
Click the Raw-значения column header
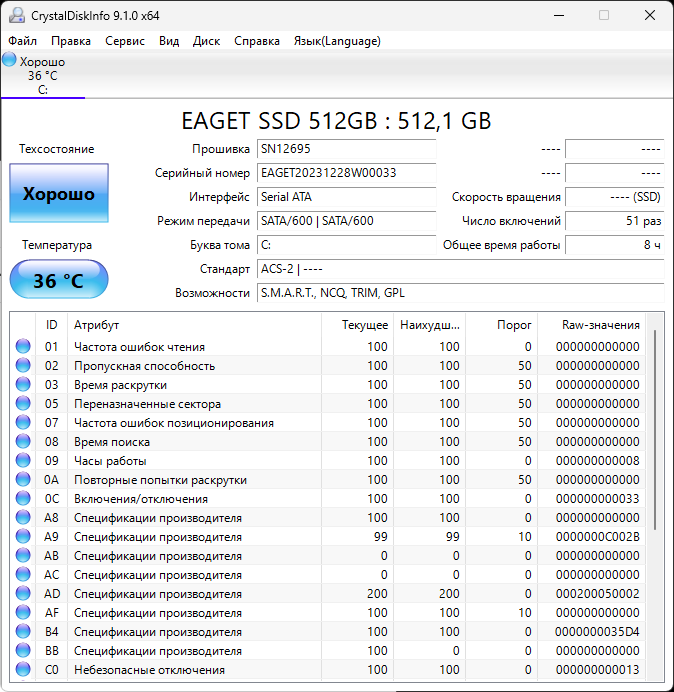(x=600, y=325)
